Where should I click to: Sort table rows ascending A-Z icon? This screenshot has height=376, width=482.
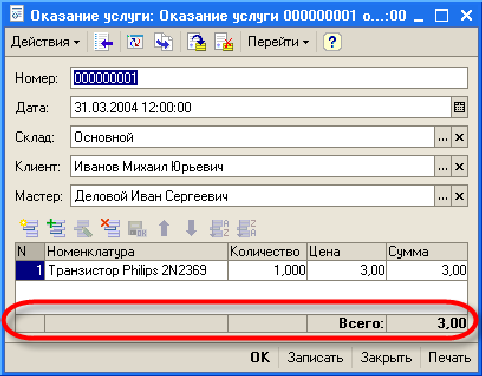(x=219, y=228)
